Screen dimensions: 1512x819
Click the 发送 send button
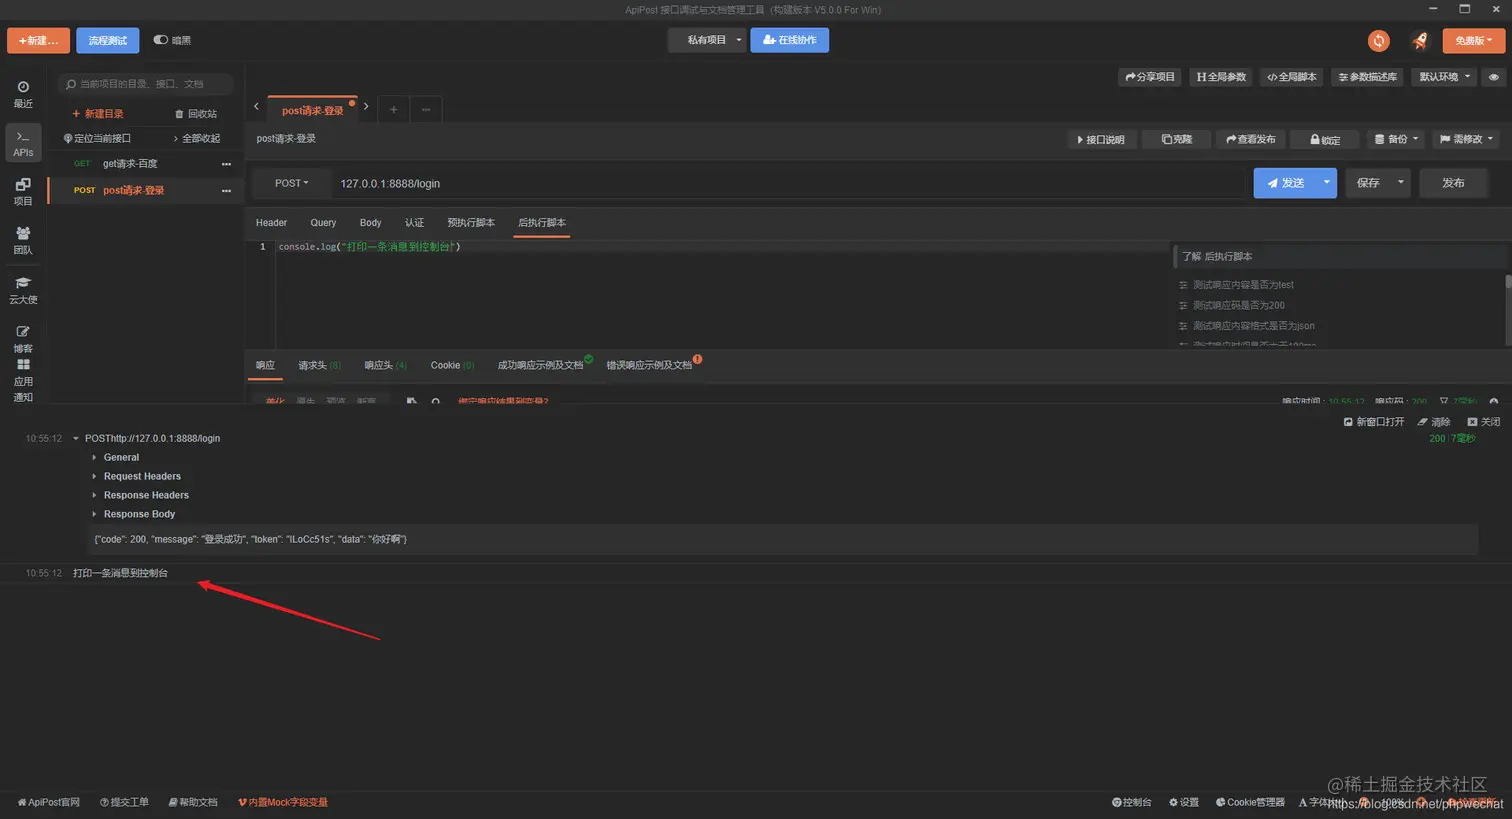click(1285, 183)
